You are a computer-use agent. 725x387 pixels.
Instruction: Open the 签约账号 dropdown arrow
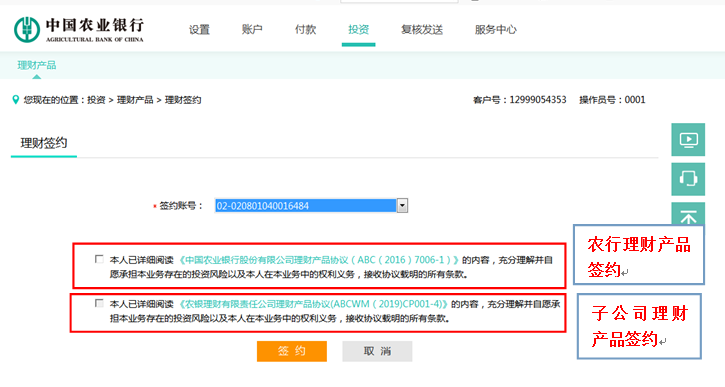pos(402,206)
